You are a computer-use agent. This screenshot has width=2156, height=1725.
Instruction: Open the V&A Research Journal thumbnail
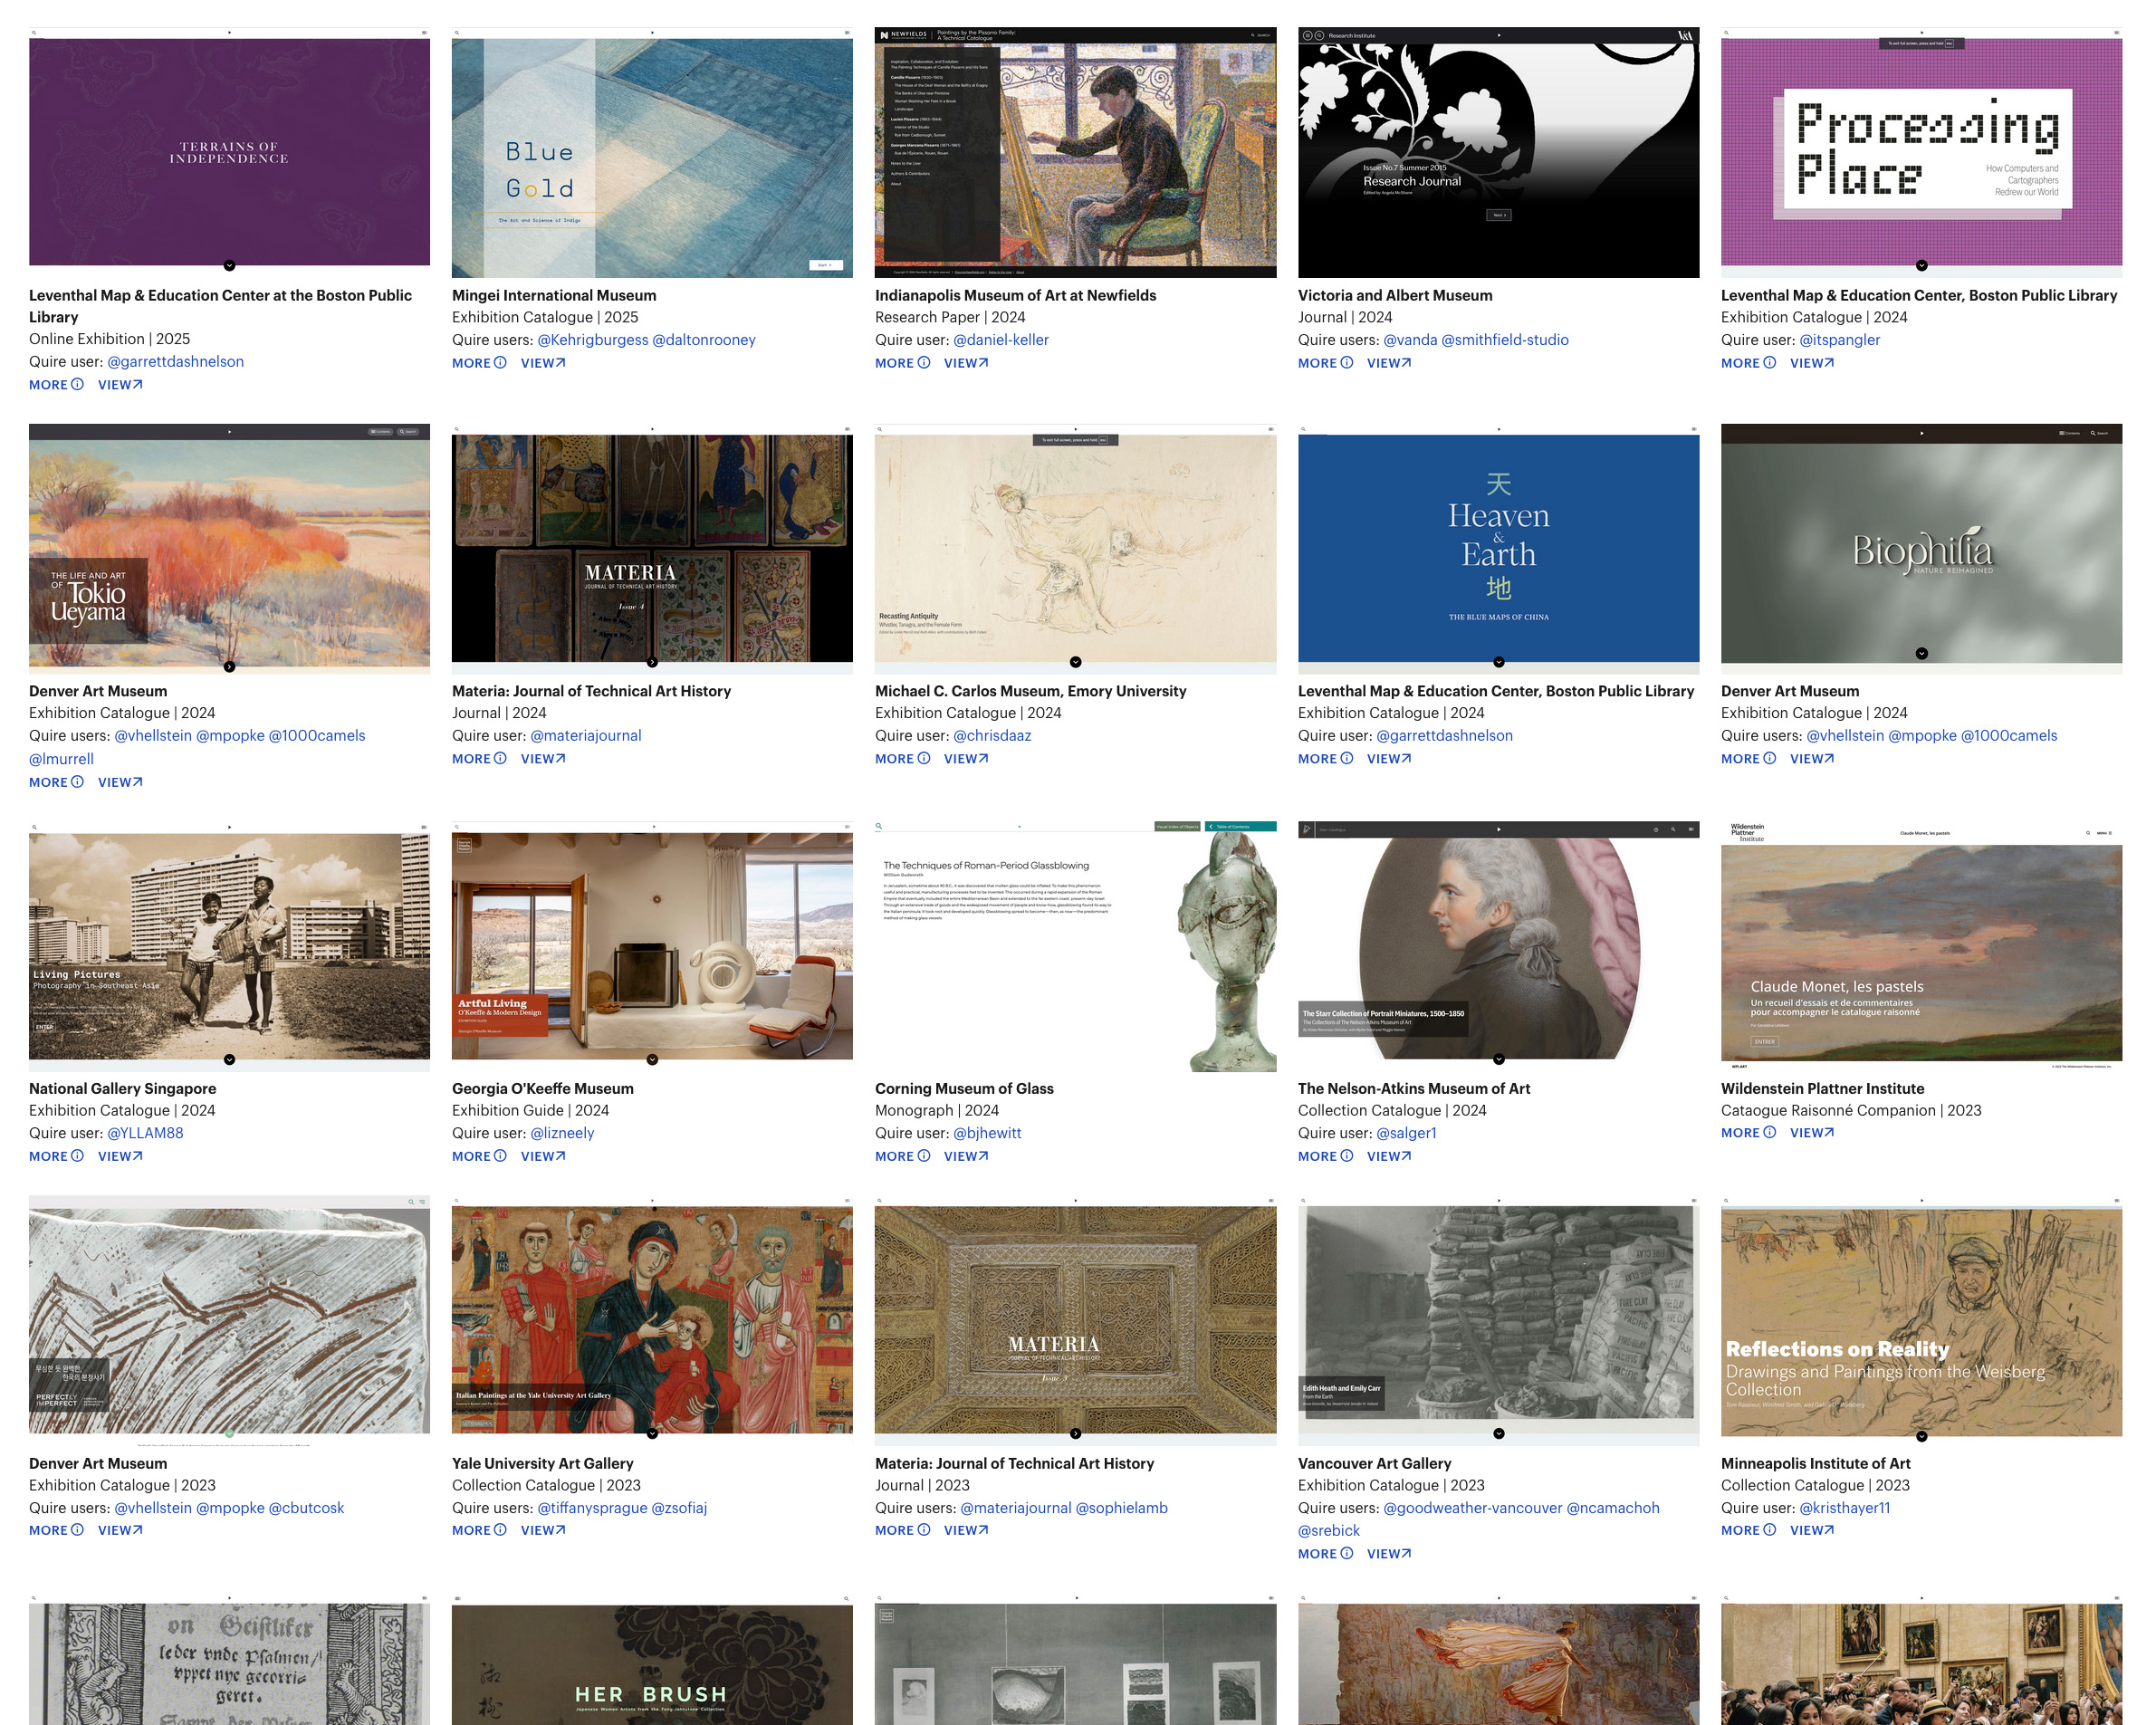tap(1498, 151)
